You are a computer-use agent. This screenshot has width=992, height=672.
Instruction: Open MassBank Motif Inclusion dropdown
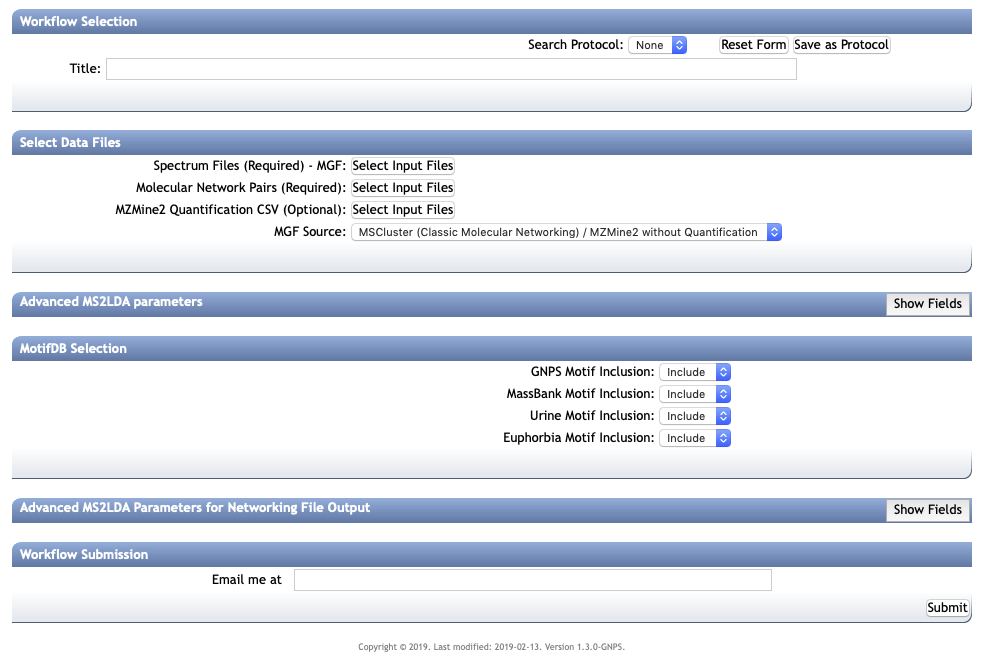[695, 394]
